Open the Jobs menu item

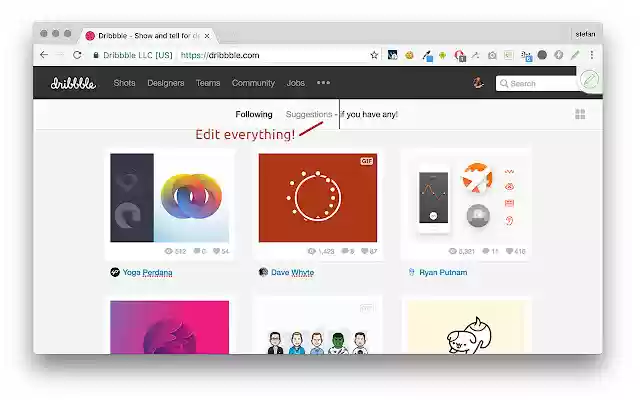point(296,83)
